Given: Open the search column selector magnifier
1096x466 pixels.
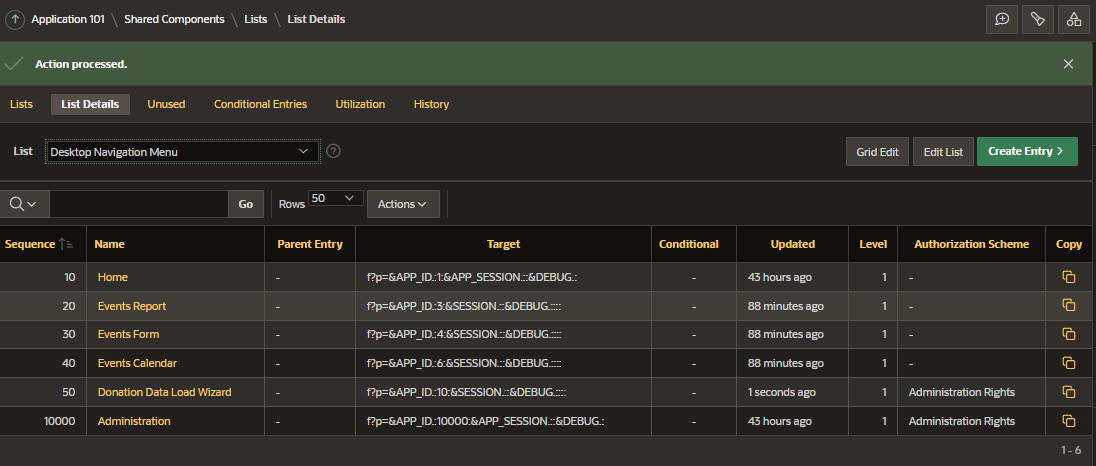Looking at the screenshot, I should [x=23, y=204].
